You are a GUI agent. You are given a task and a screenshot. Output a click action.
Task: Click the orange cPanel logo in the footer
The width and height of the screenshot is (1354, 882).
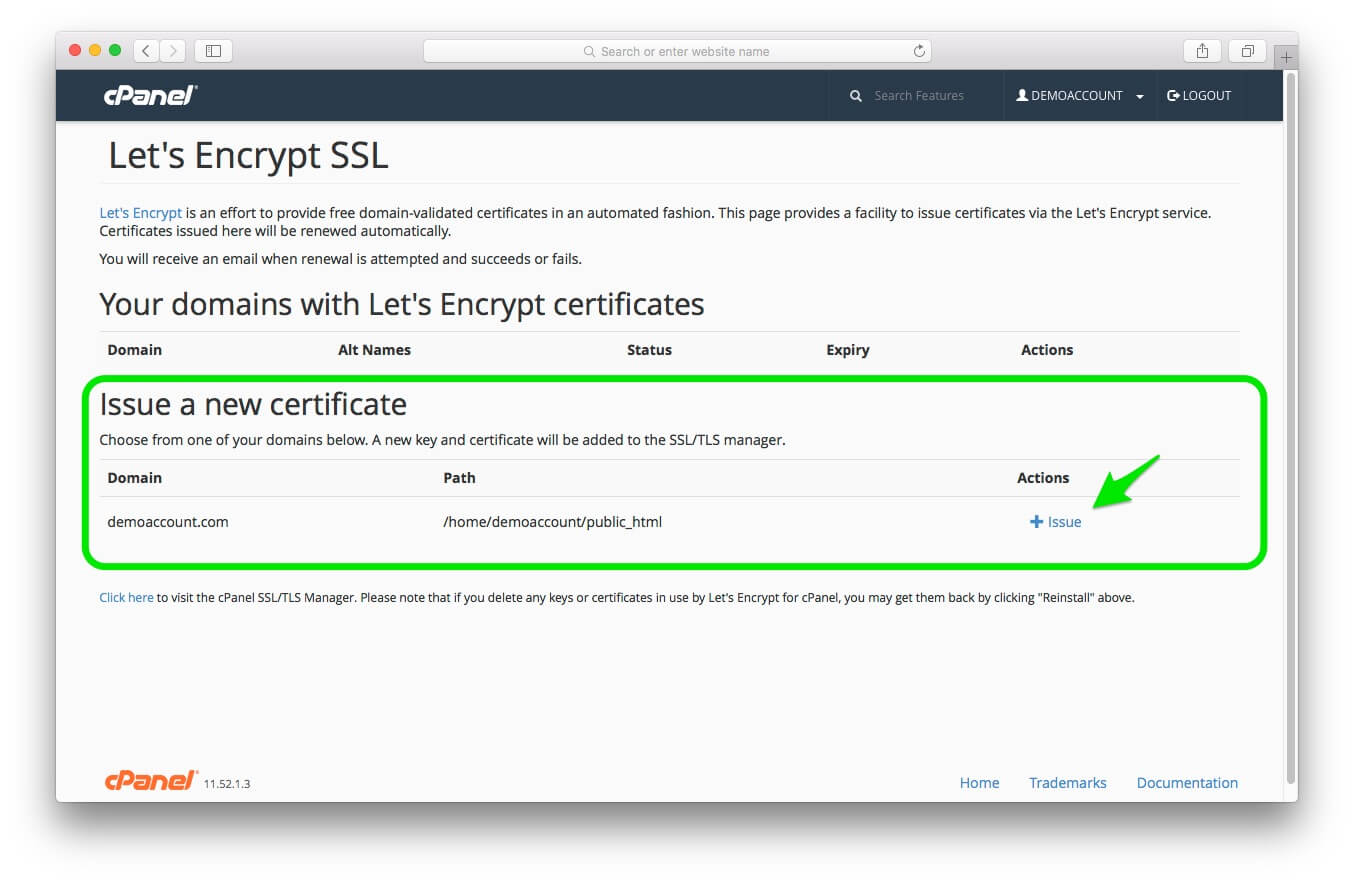click(x=151, y=781)
